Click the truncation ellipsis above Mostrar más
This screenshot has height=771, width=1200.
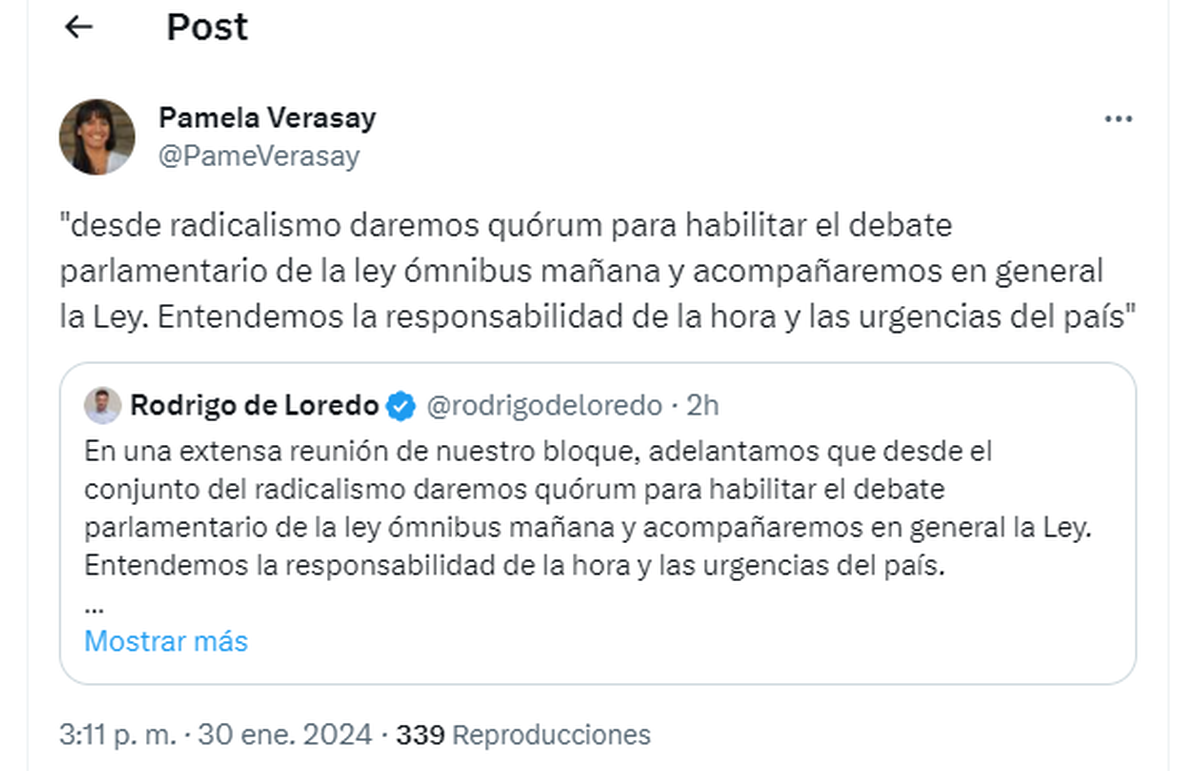click(94, 606)
